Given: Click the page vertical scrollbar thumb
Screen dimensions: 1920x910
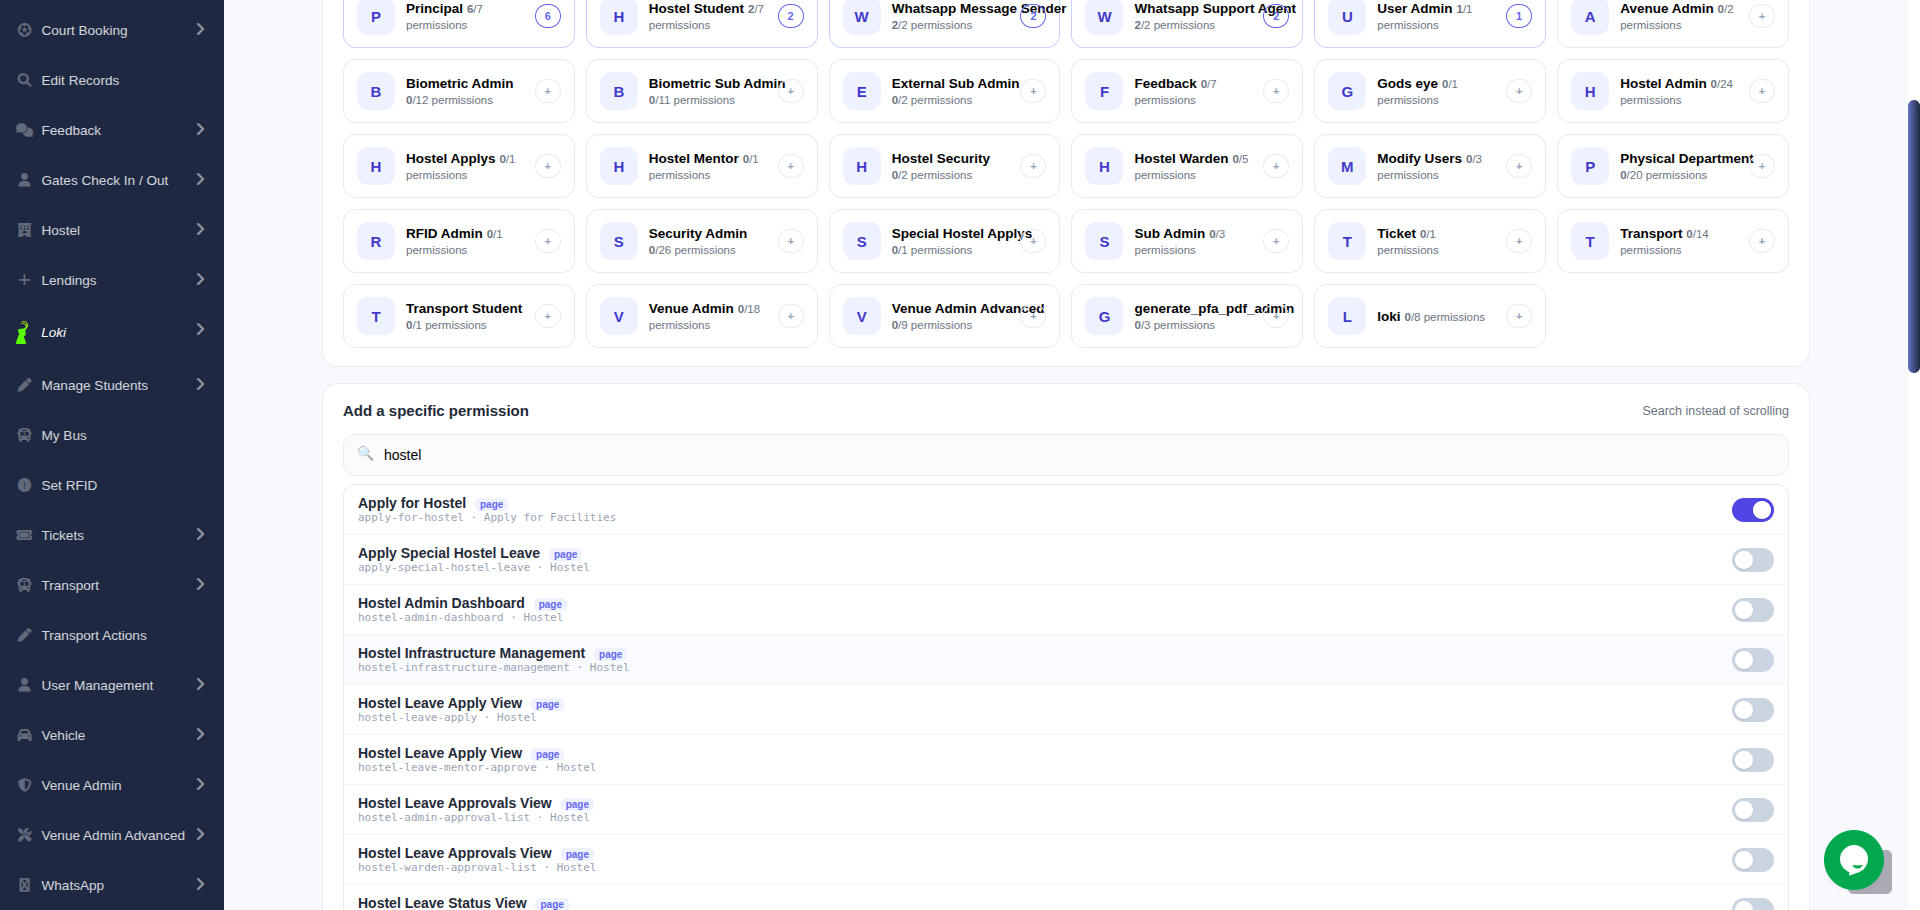Looking at the screenshot, I should (x=1914, y=236).
